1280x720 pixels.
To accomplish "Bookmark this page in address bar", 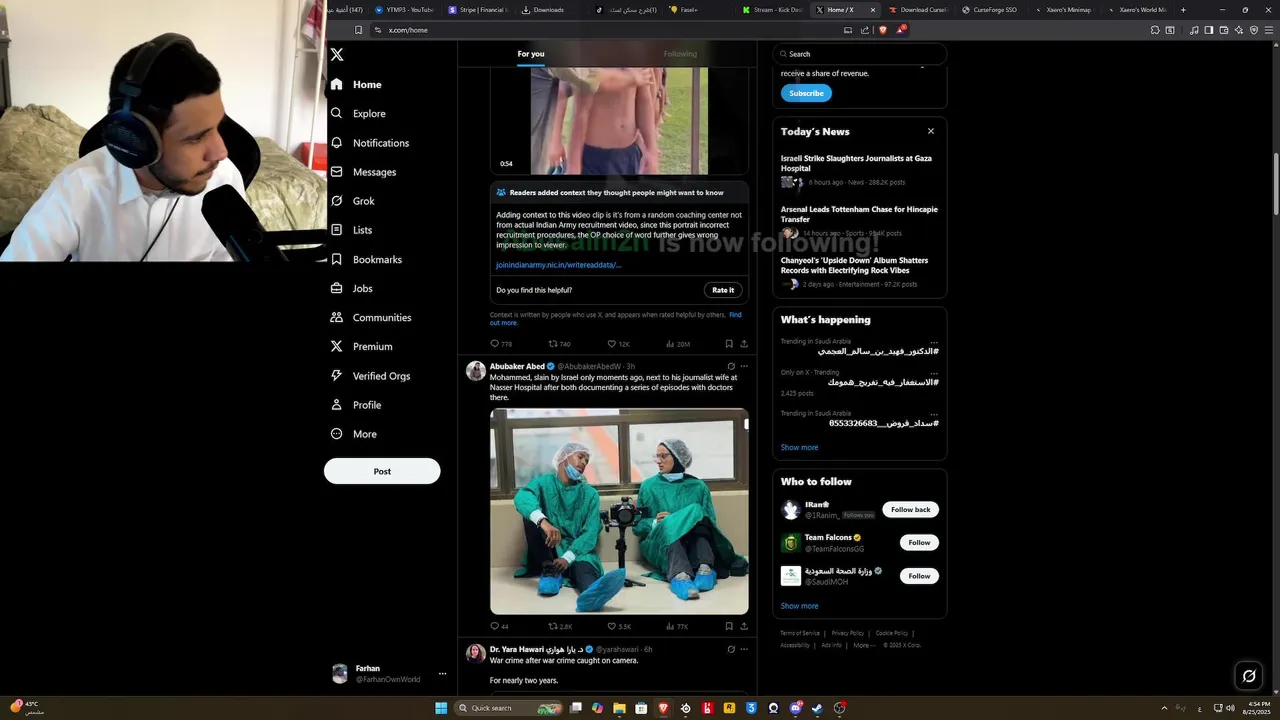I will pyautogui.click(x=358, y=30).
